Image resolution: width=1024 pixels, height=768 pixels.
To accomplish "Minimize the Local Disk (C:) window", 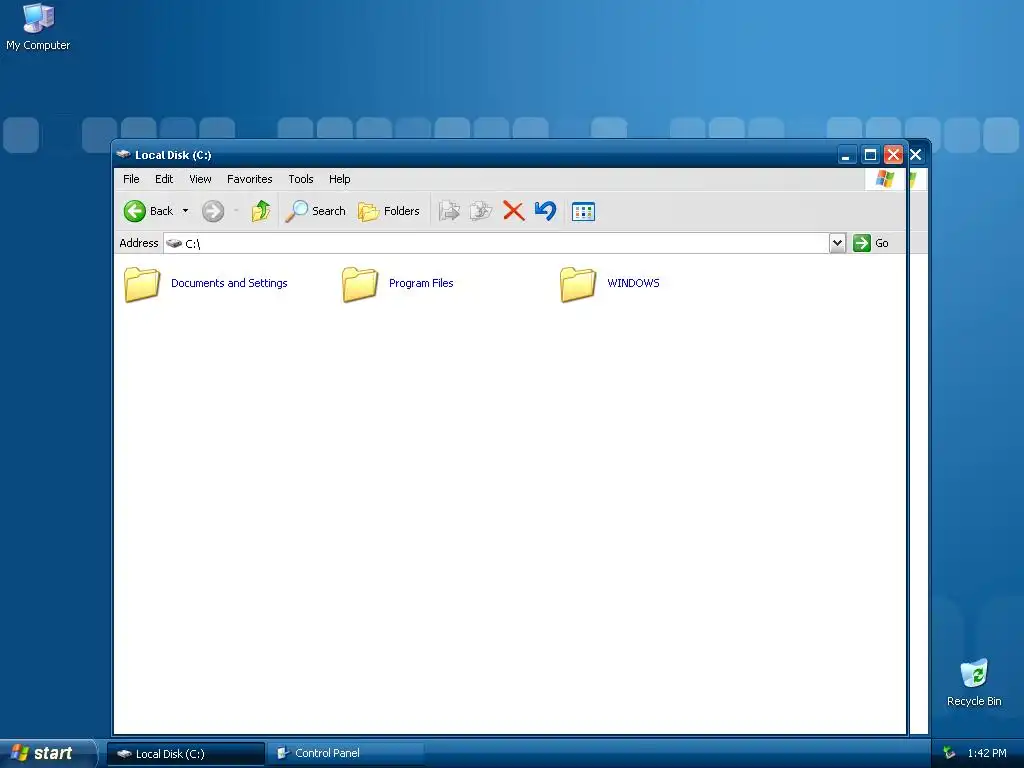I will click(x=846, y=155).
